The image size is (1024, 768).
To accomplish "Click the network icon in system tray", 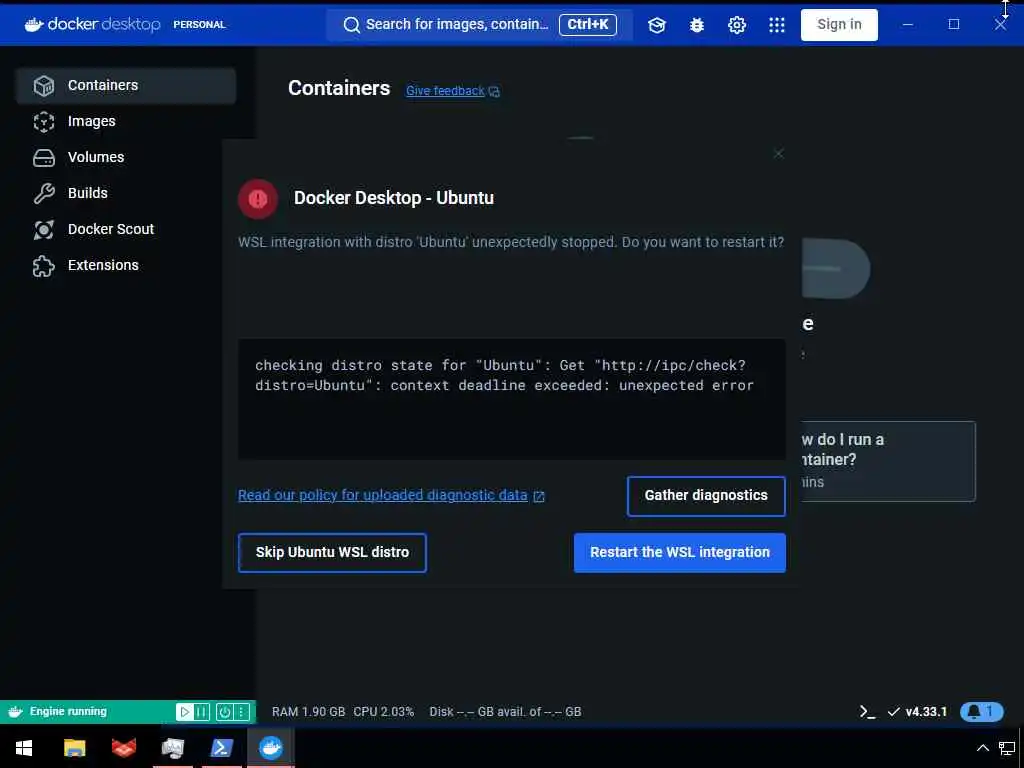I will pos(1007,748).
